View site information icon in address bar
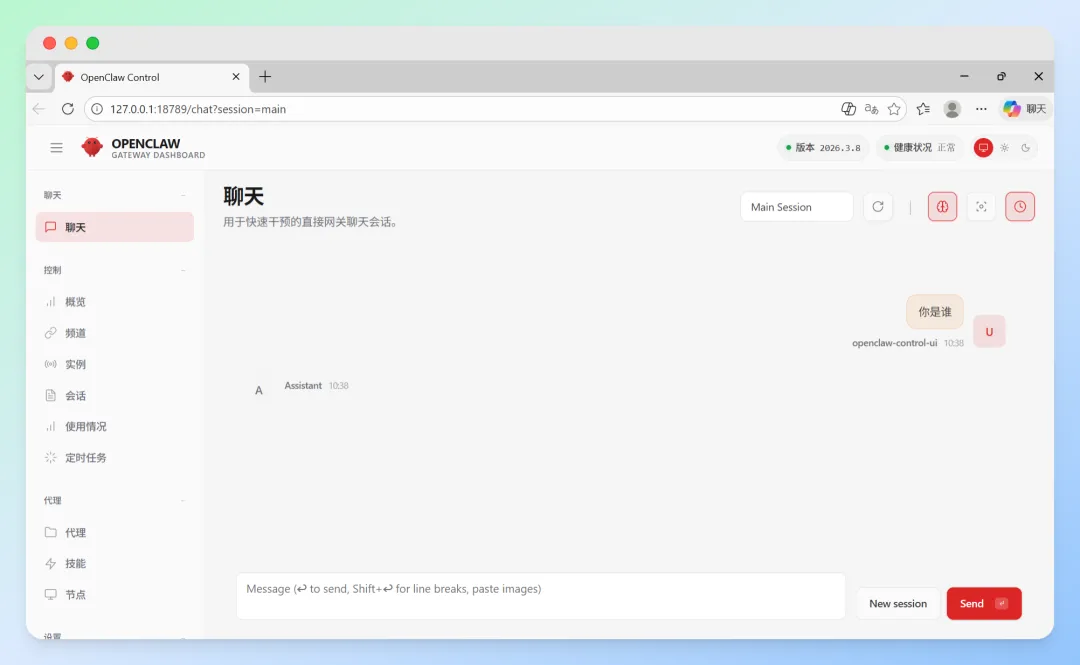 (x=97, y=109)
